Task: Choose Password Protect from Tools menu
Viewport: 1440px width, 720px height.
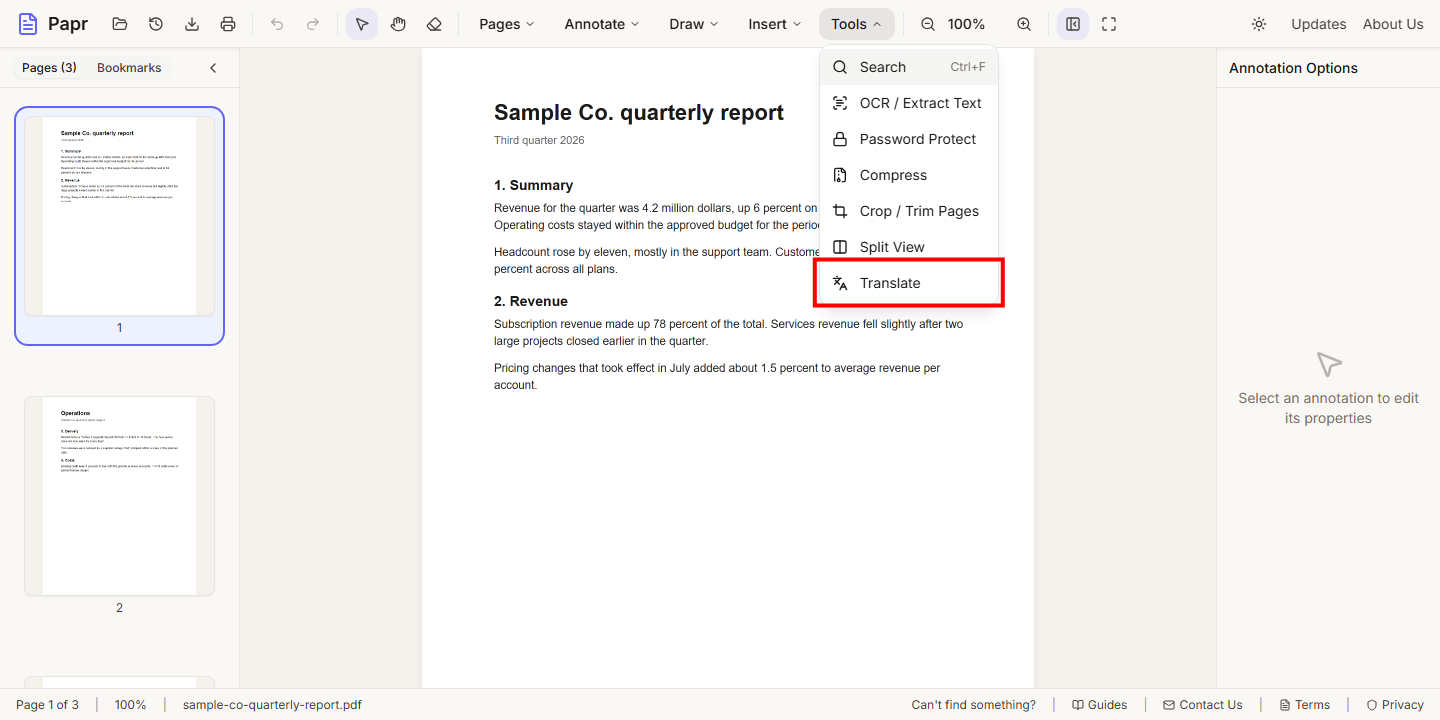Action: pos(909,139)
